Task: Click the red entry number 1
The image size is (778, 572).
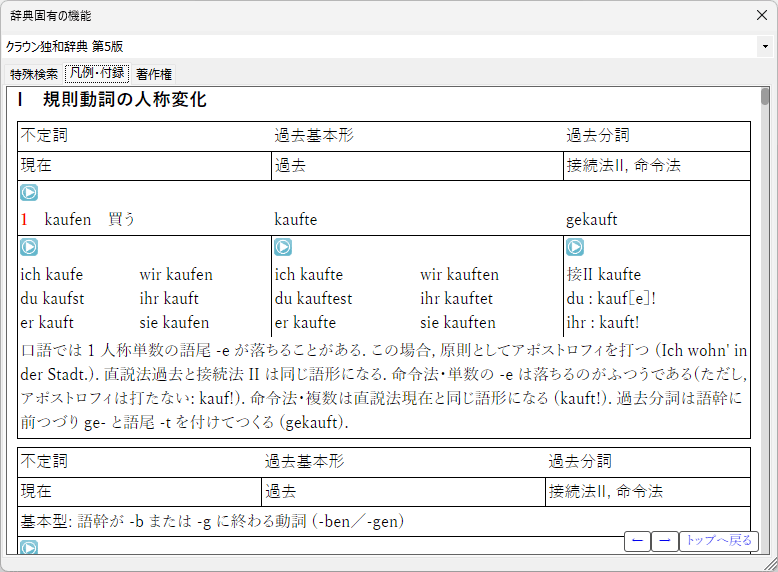Action: [x=25, y=220]
